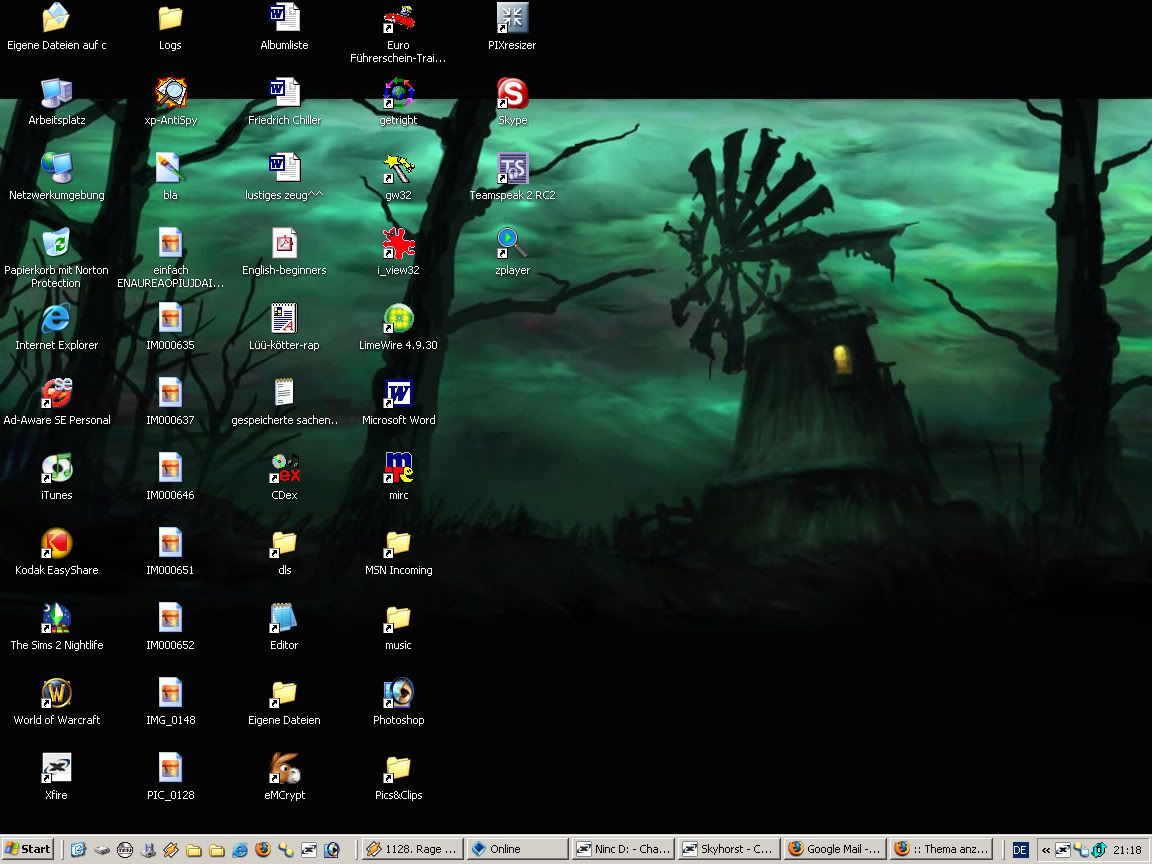Select the Teamspeak 2 RC2 icon

coord(512,169)
